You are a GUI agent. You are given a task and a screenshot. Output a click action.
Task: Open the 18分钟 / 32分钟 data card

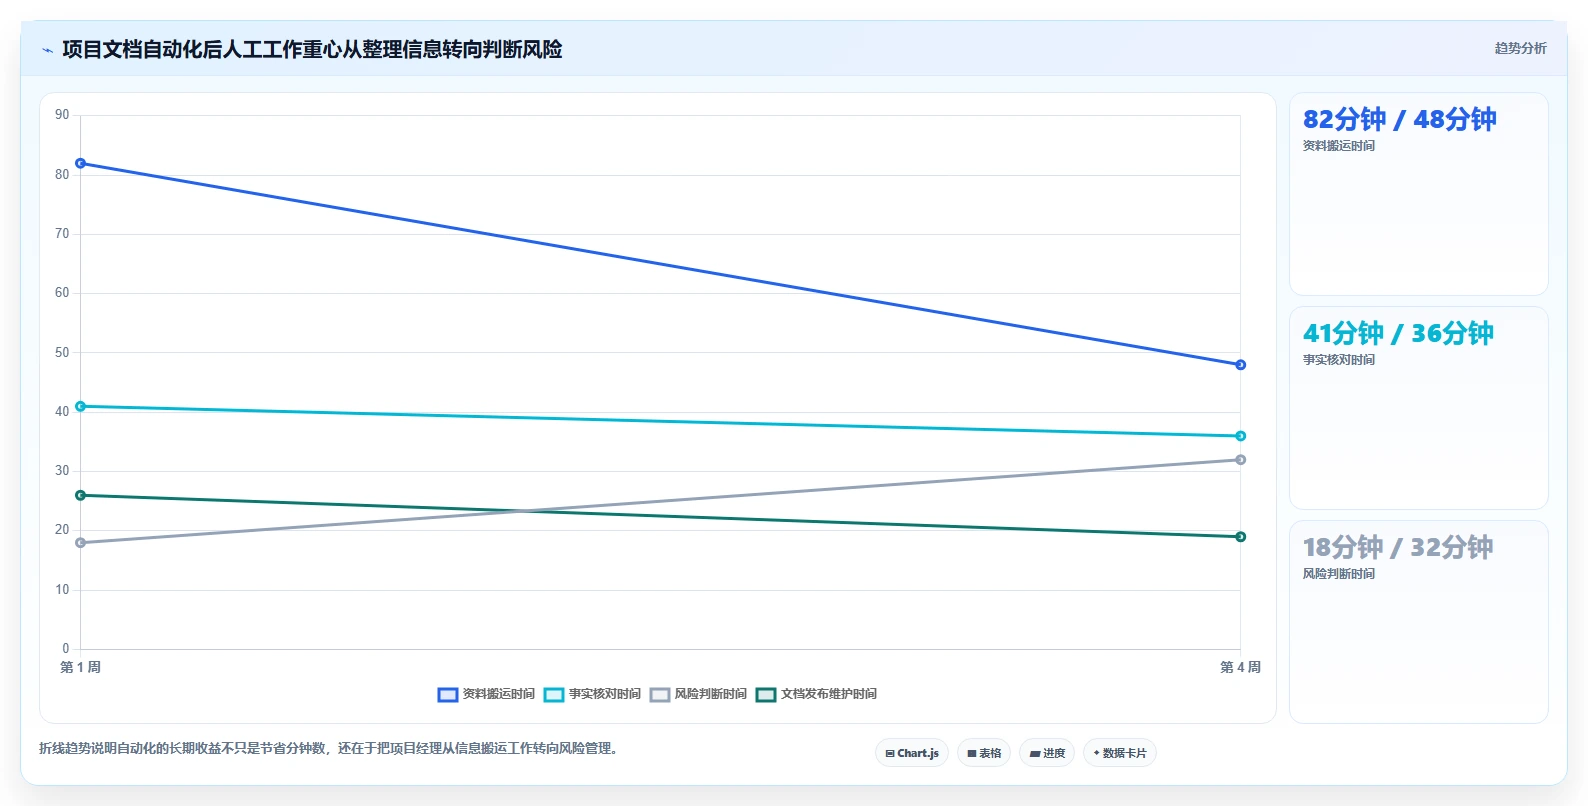(1418, 622)
